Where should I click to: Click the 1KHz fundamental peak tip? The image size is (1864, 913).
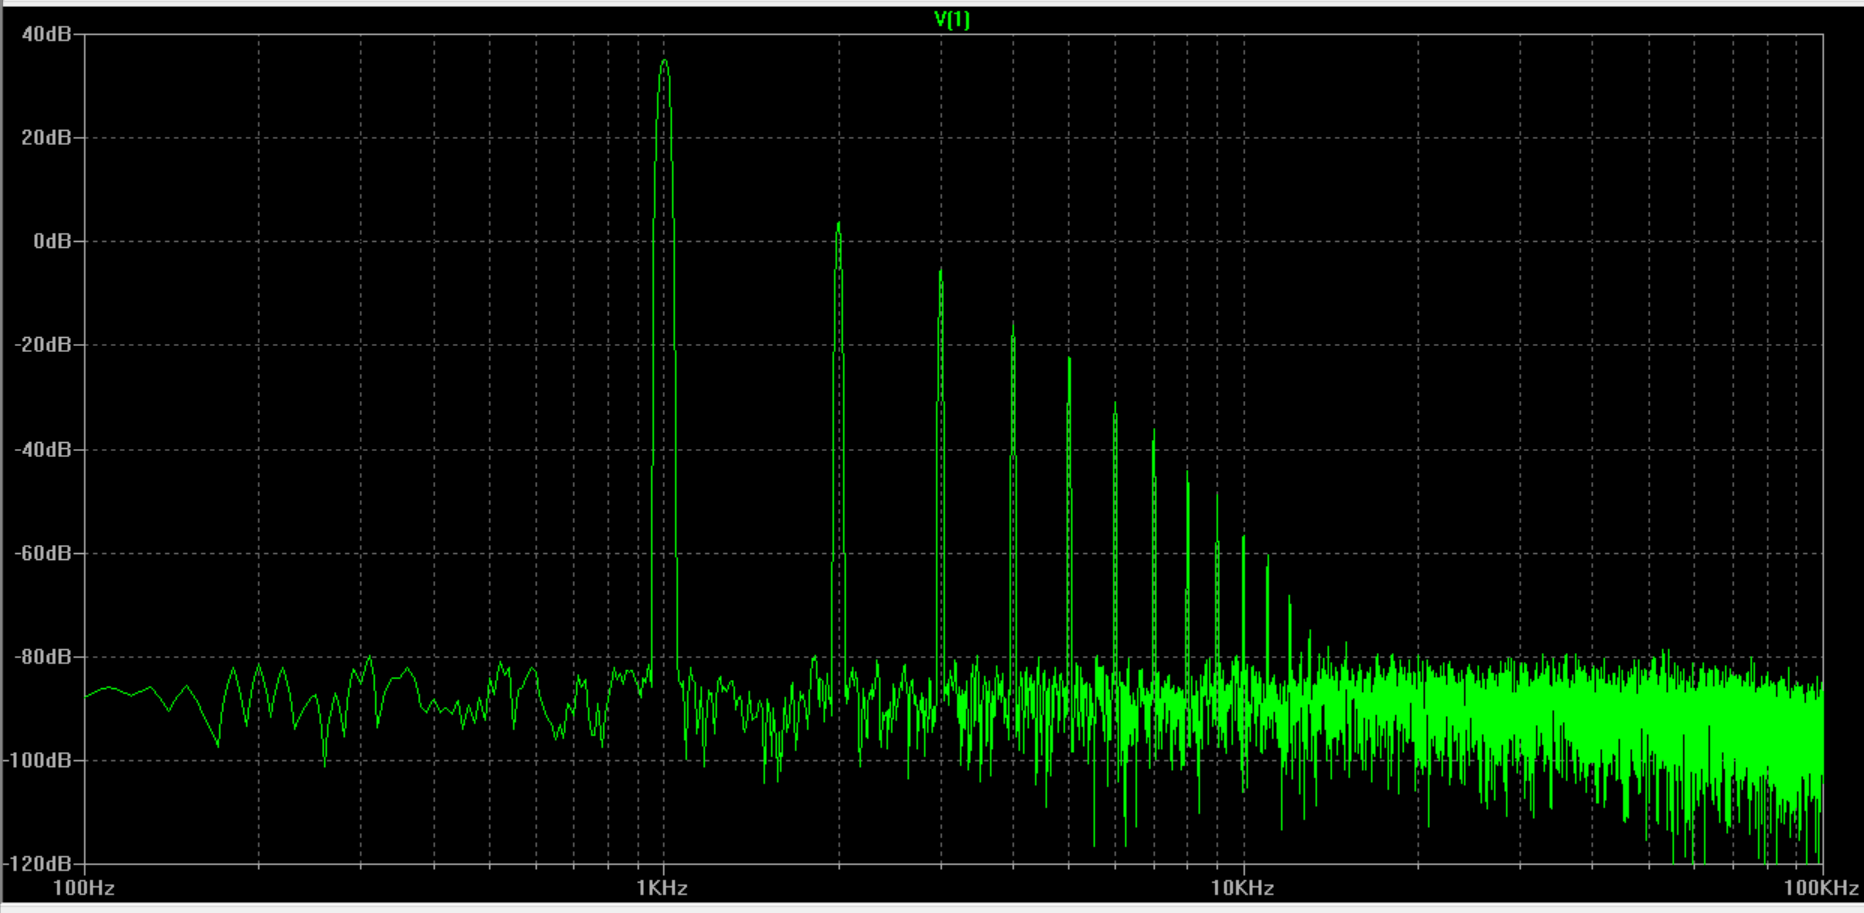[664, 61]
